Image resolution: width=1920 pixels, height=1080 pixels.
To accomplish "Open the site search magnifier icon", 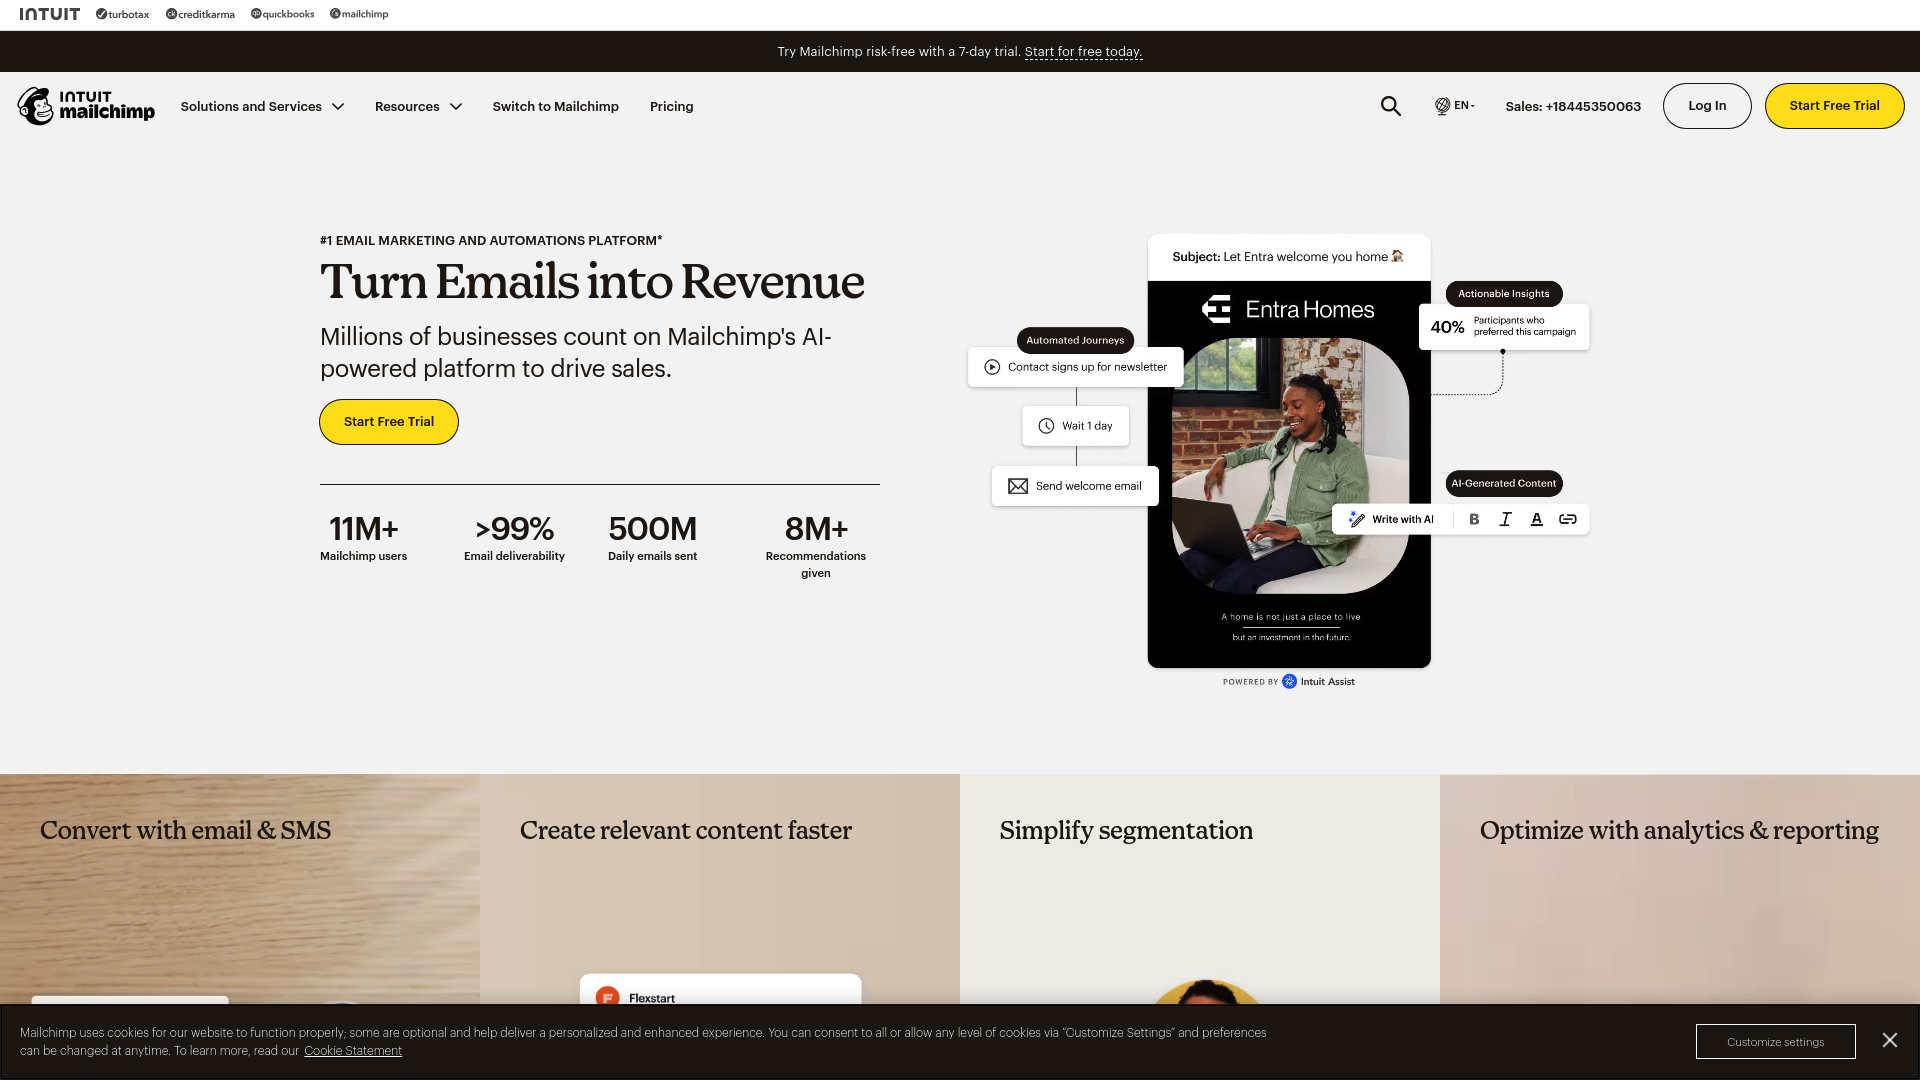I will click(1390, 106).
